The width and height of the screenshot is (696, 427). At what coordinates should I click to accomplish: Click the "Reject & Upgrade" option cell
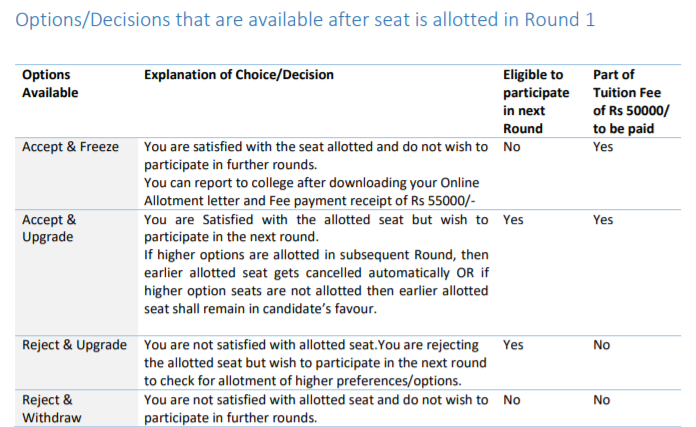(74, 345)
